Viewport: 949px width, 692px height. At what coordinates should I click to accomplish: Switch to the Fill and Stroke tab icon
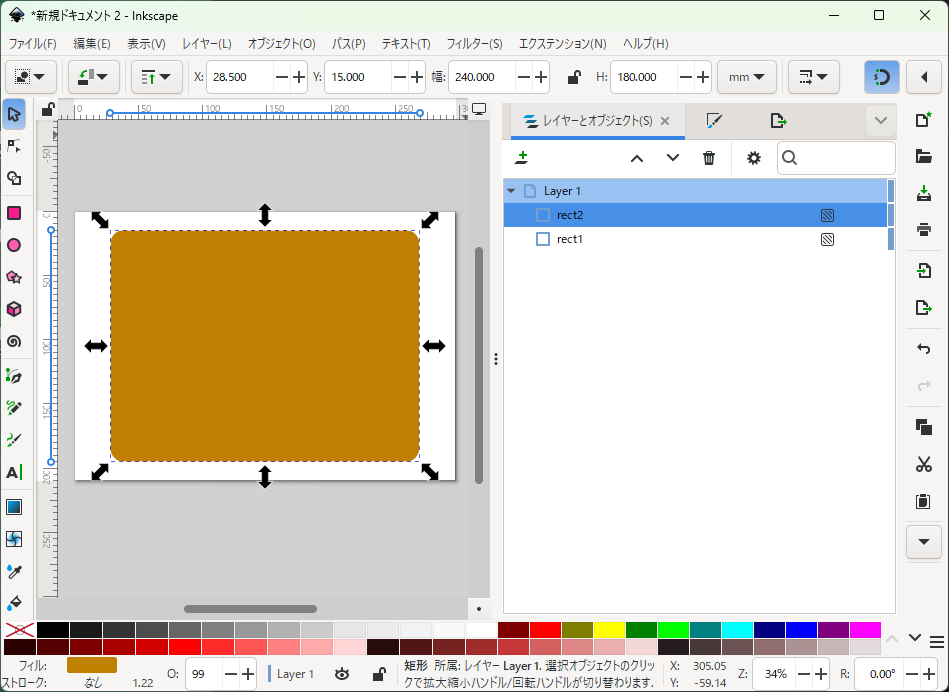[x=714, y=121]
